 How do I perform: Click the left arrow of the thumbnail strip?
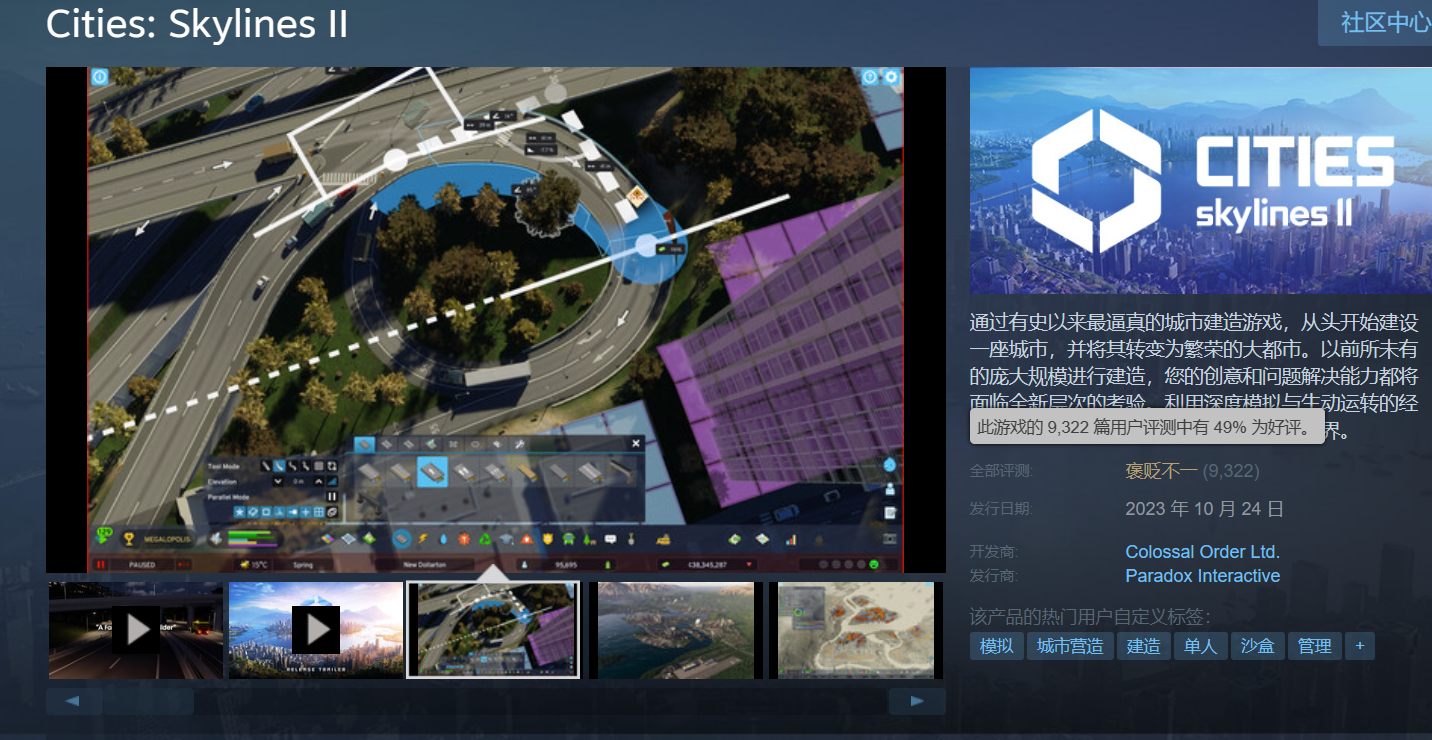74,701
